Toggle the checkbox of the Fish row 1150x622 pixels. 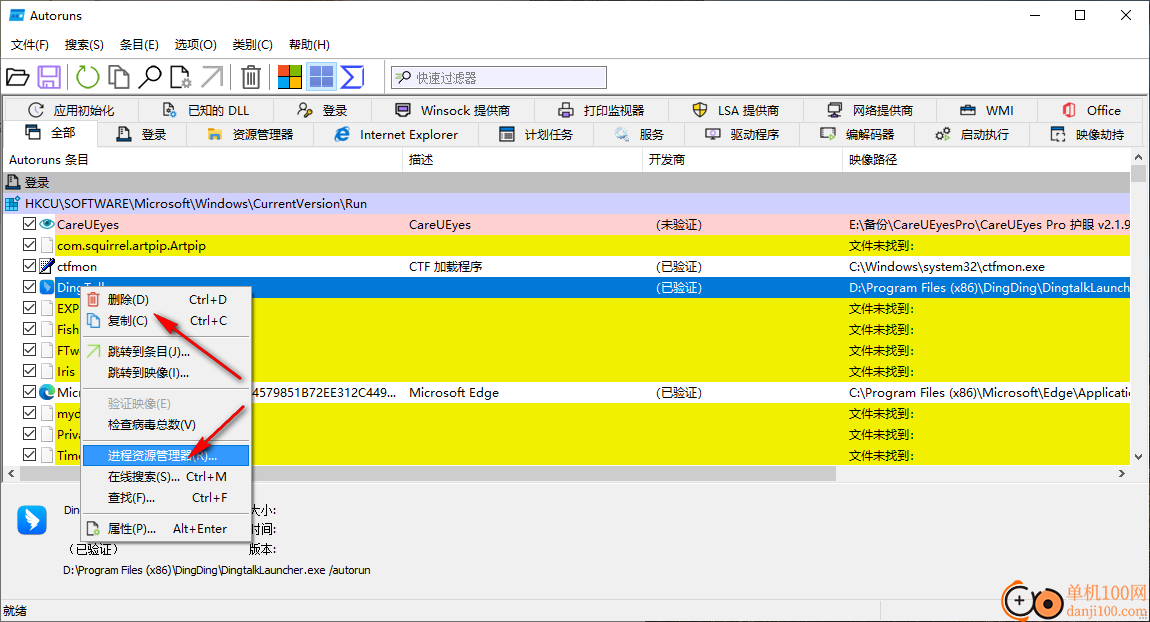(x=29, y=329)
